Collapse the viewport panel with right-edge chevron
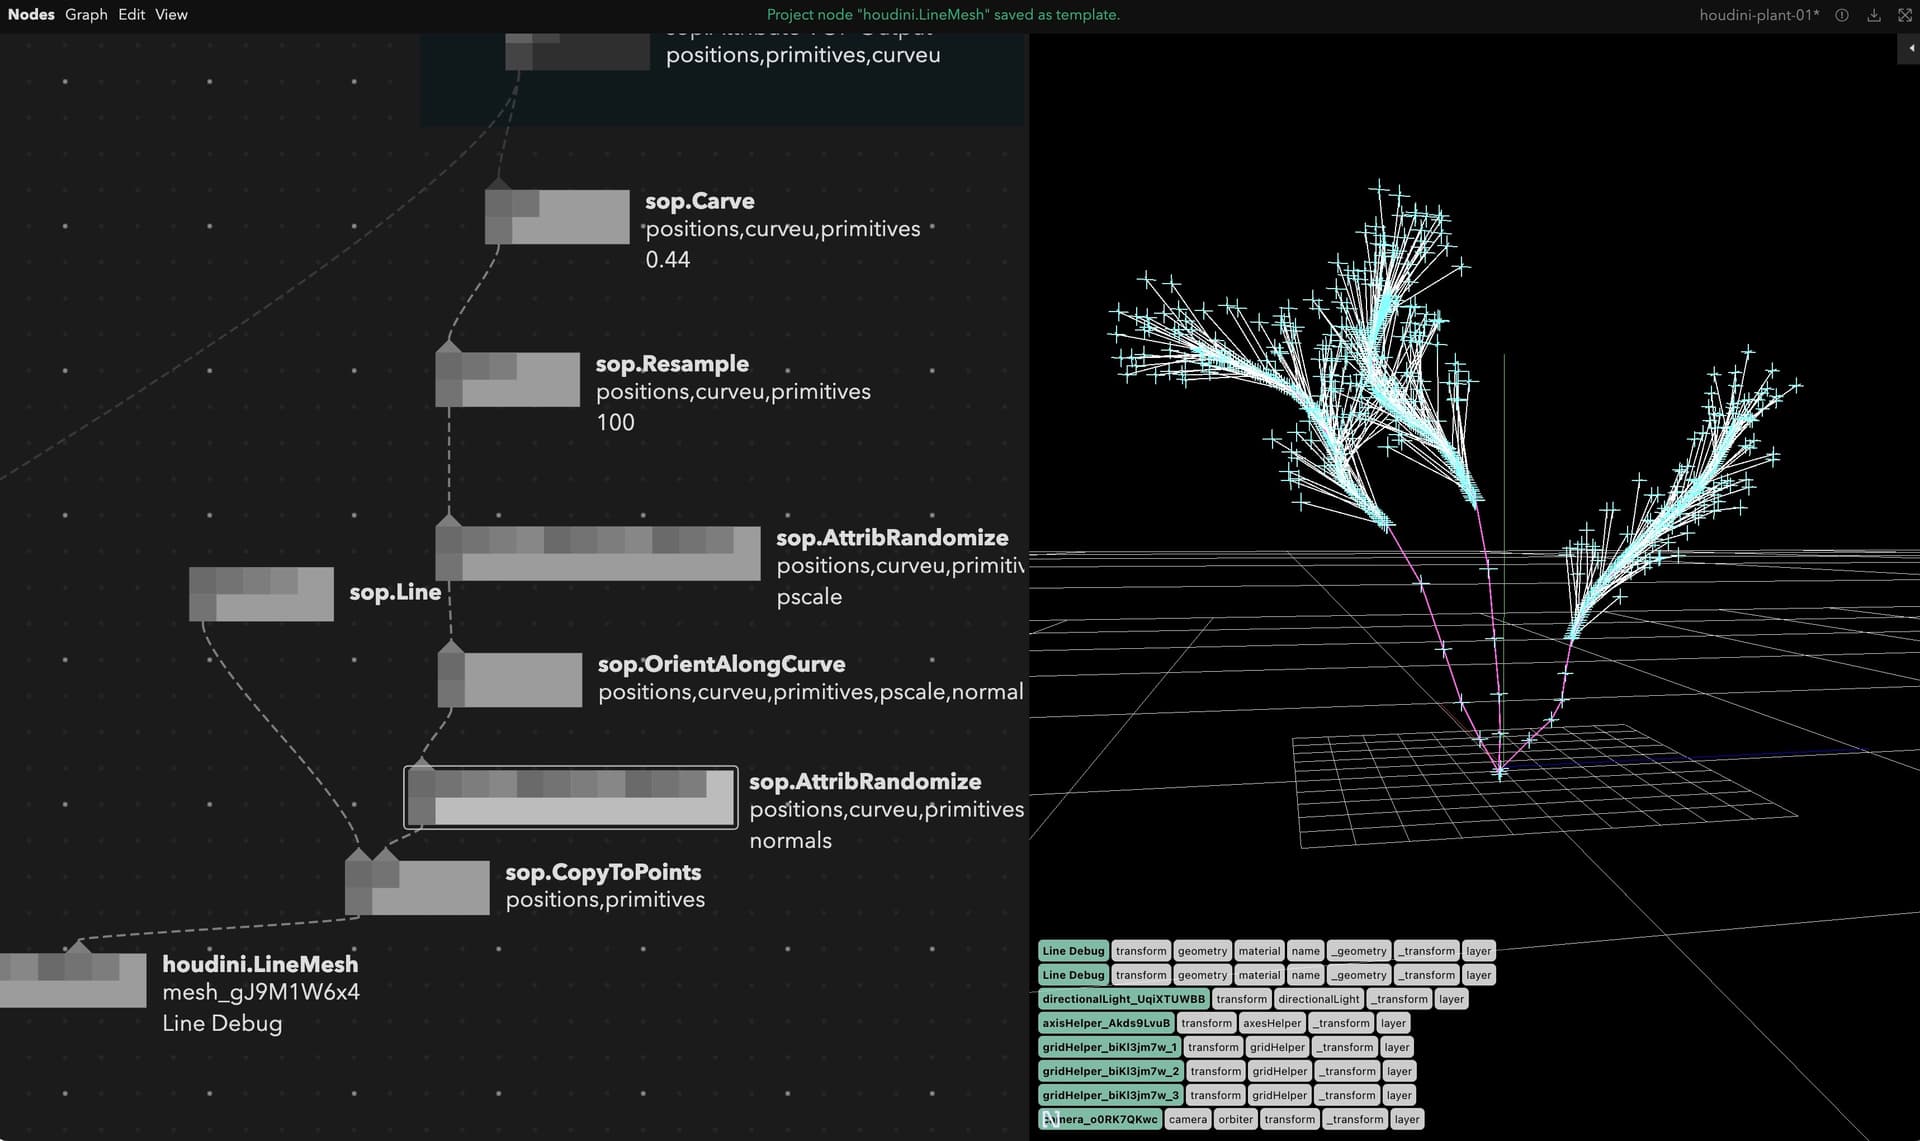The image size is (1920, 1141). 1911,47
